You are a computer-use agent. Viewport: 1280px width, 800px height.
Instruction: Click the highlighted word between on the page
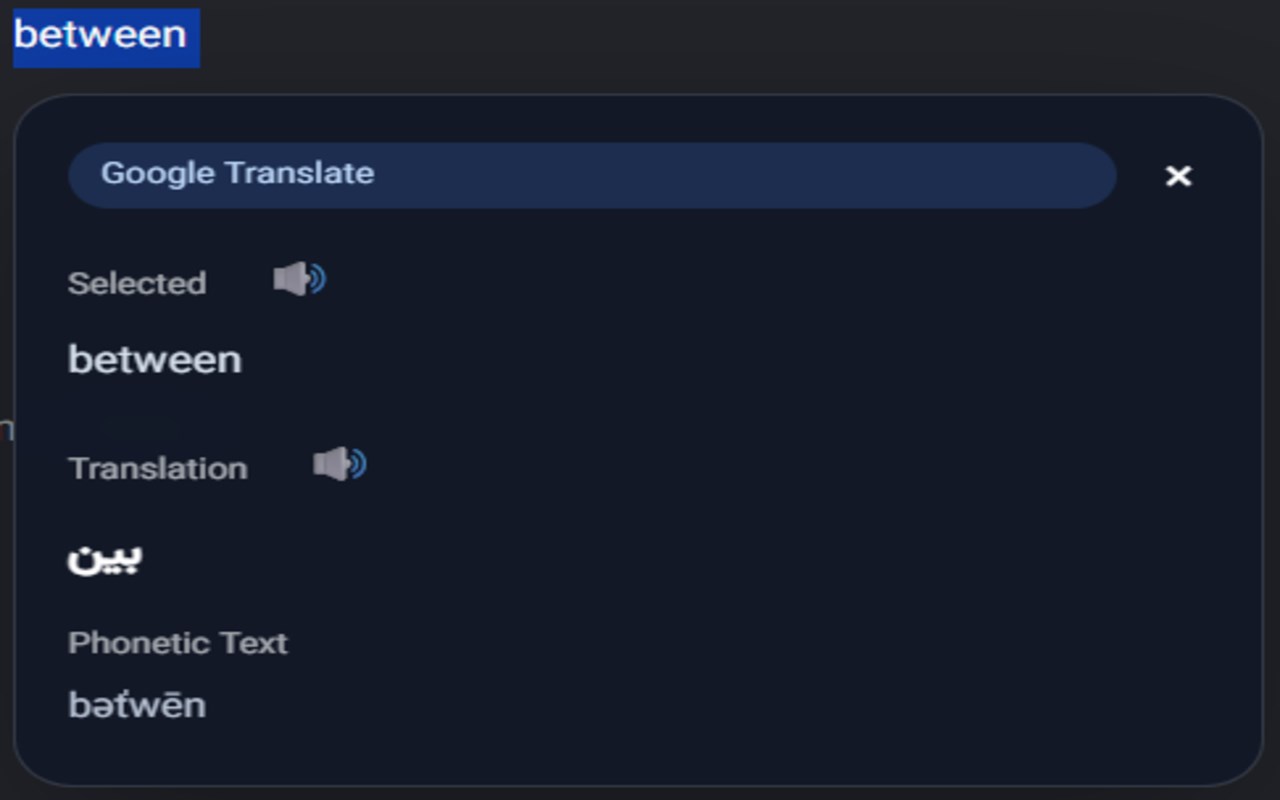coord(100,35)
